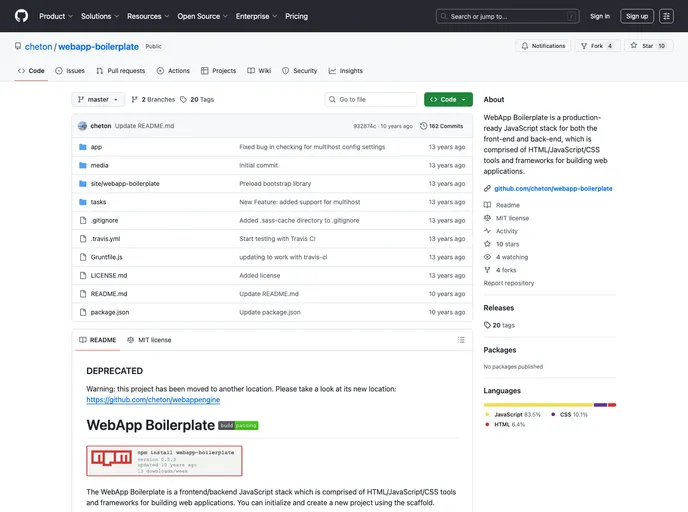
Task: Click the eye icon beside 4 watching
Action: click(487, 257)
